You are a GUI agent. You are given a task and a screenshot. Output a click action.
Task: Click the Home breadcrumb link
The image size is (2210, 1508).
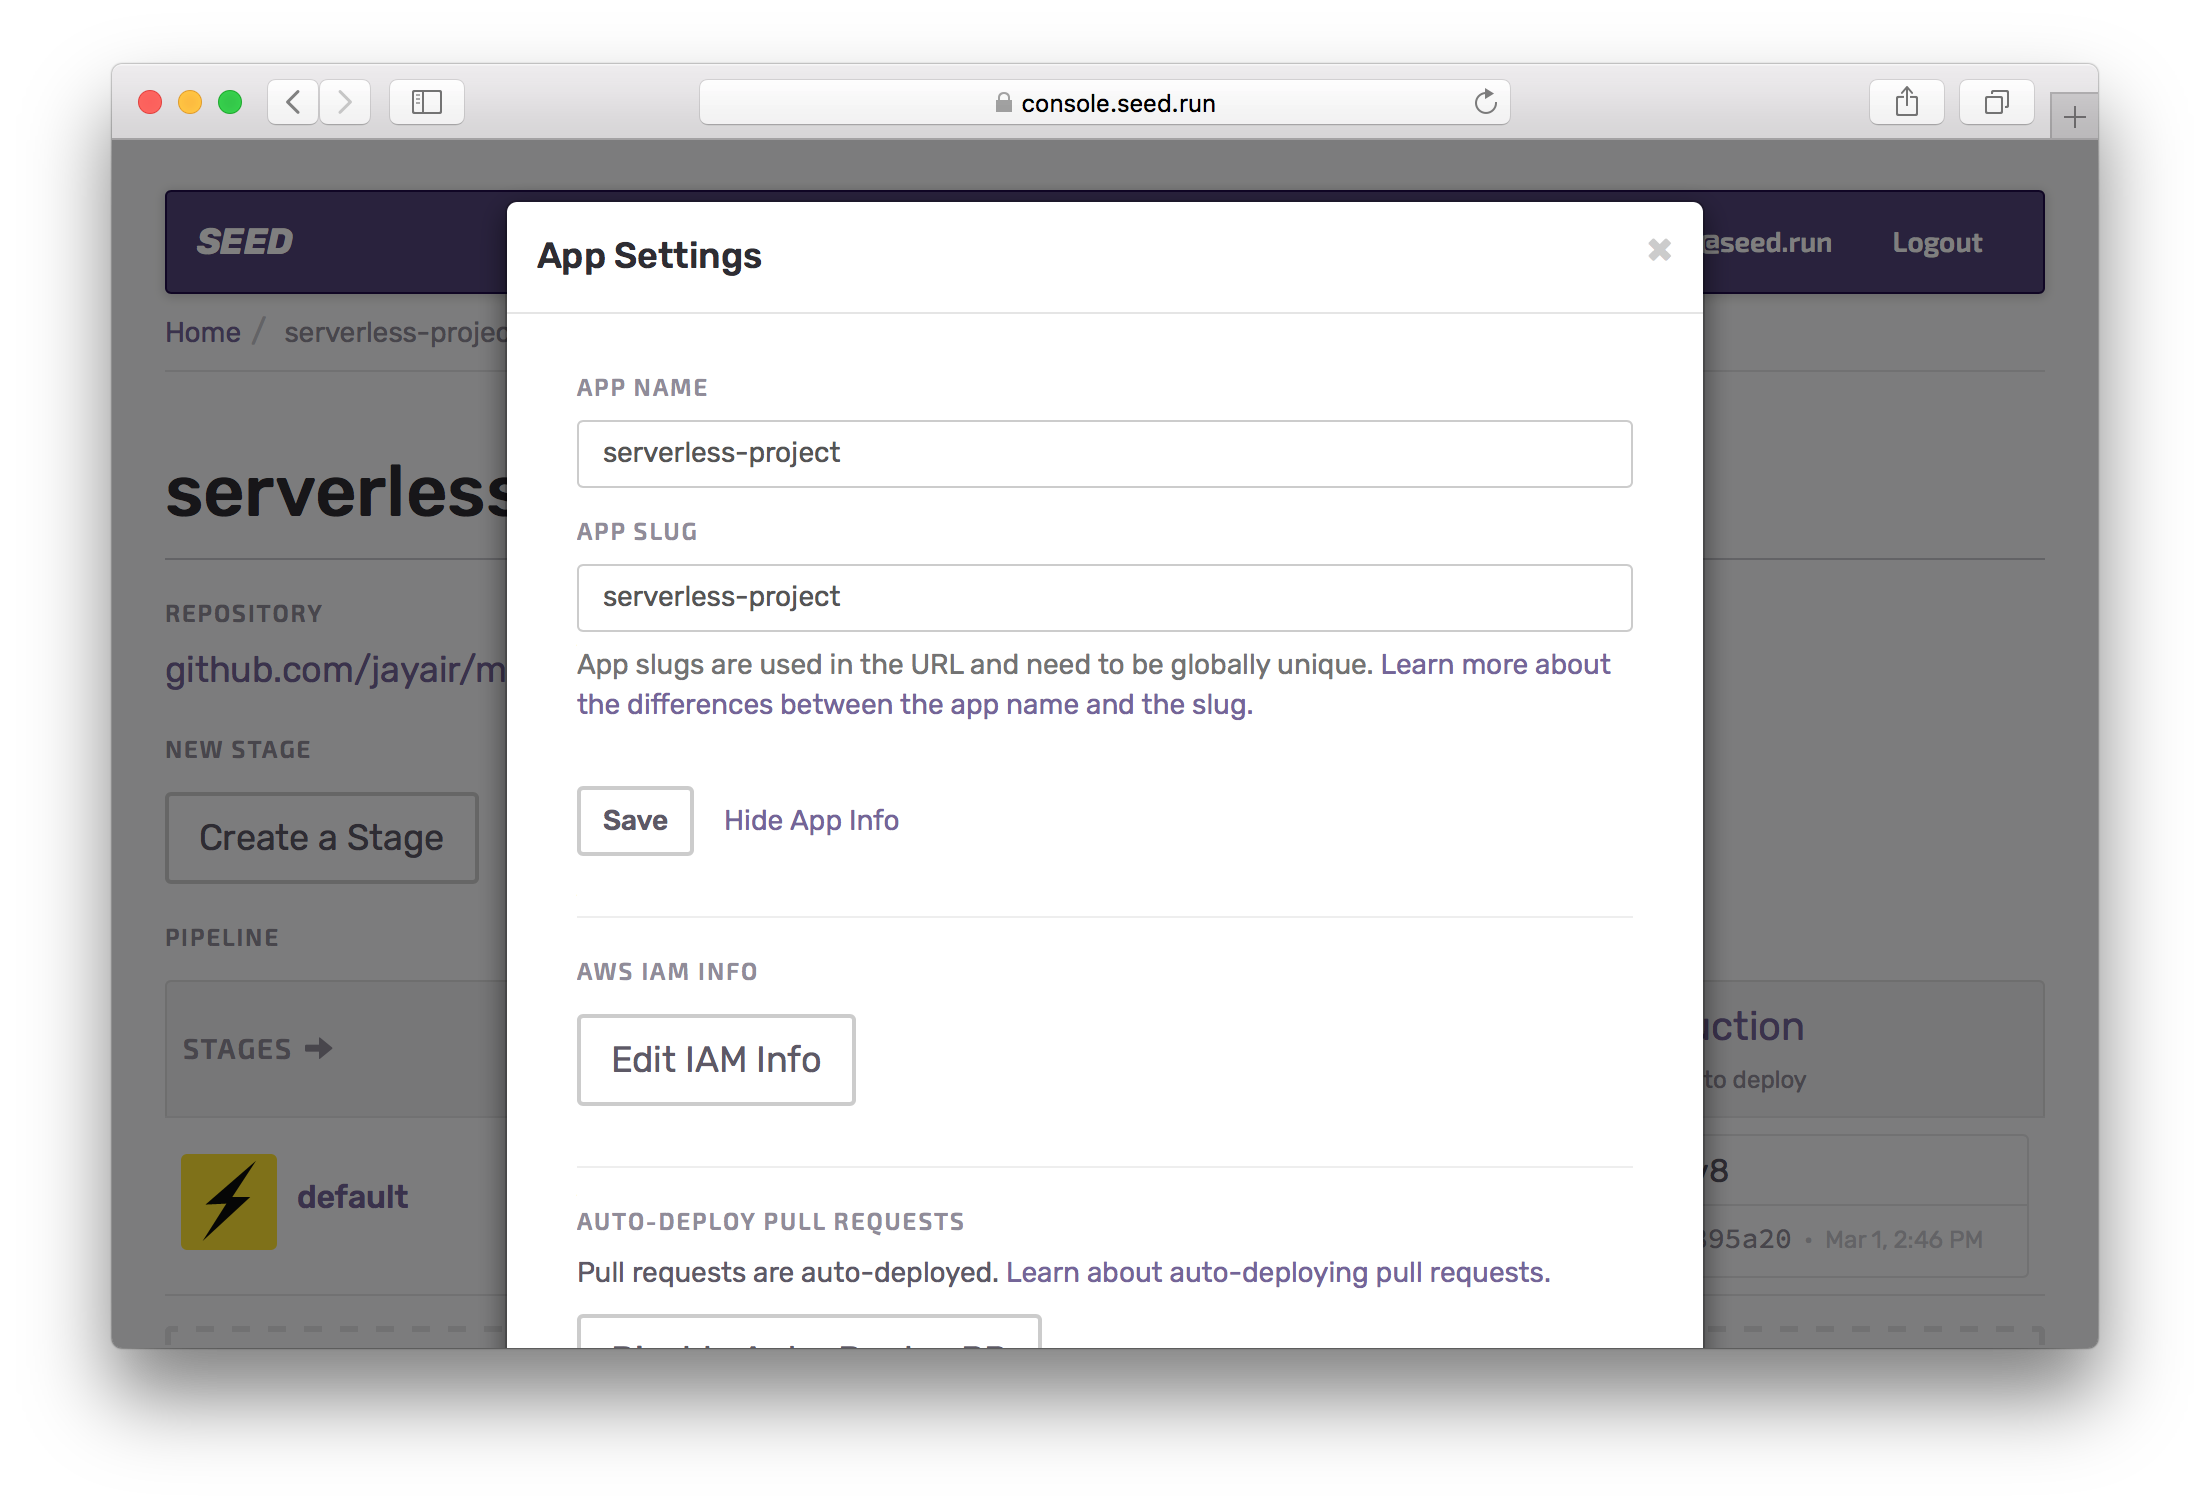point(203,332)
